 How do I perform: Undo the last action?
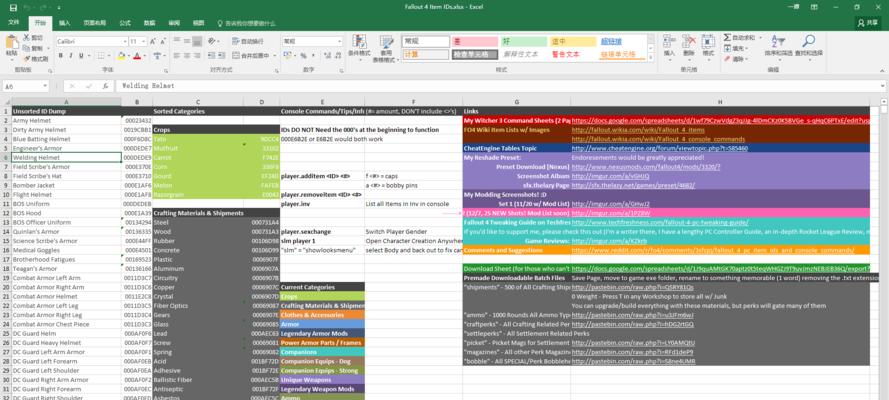(28, 7)
